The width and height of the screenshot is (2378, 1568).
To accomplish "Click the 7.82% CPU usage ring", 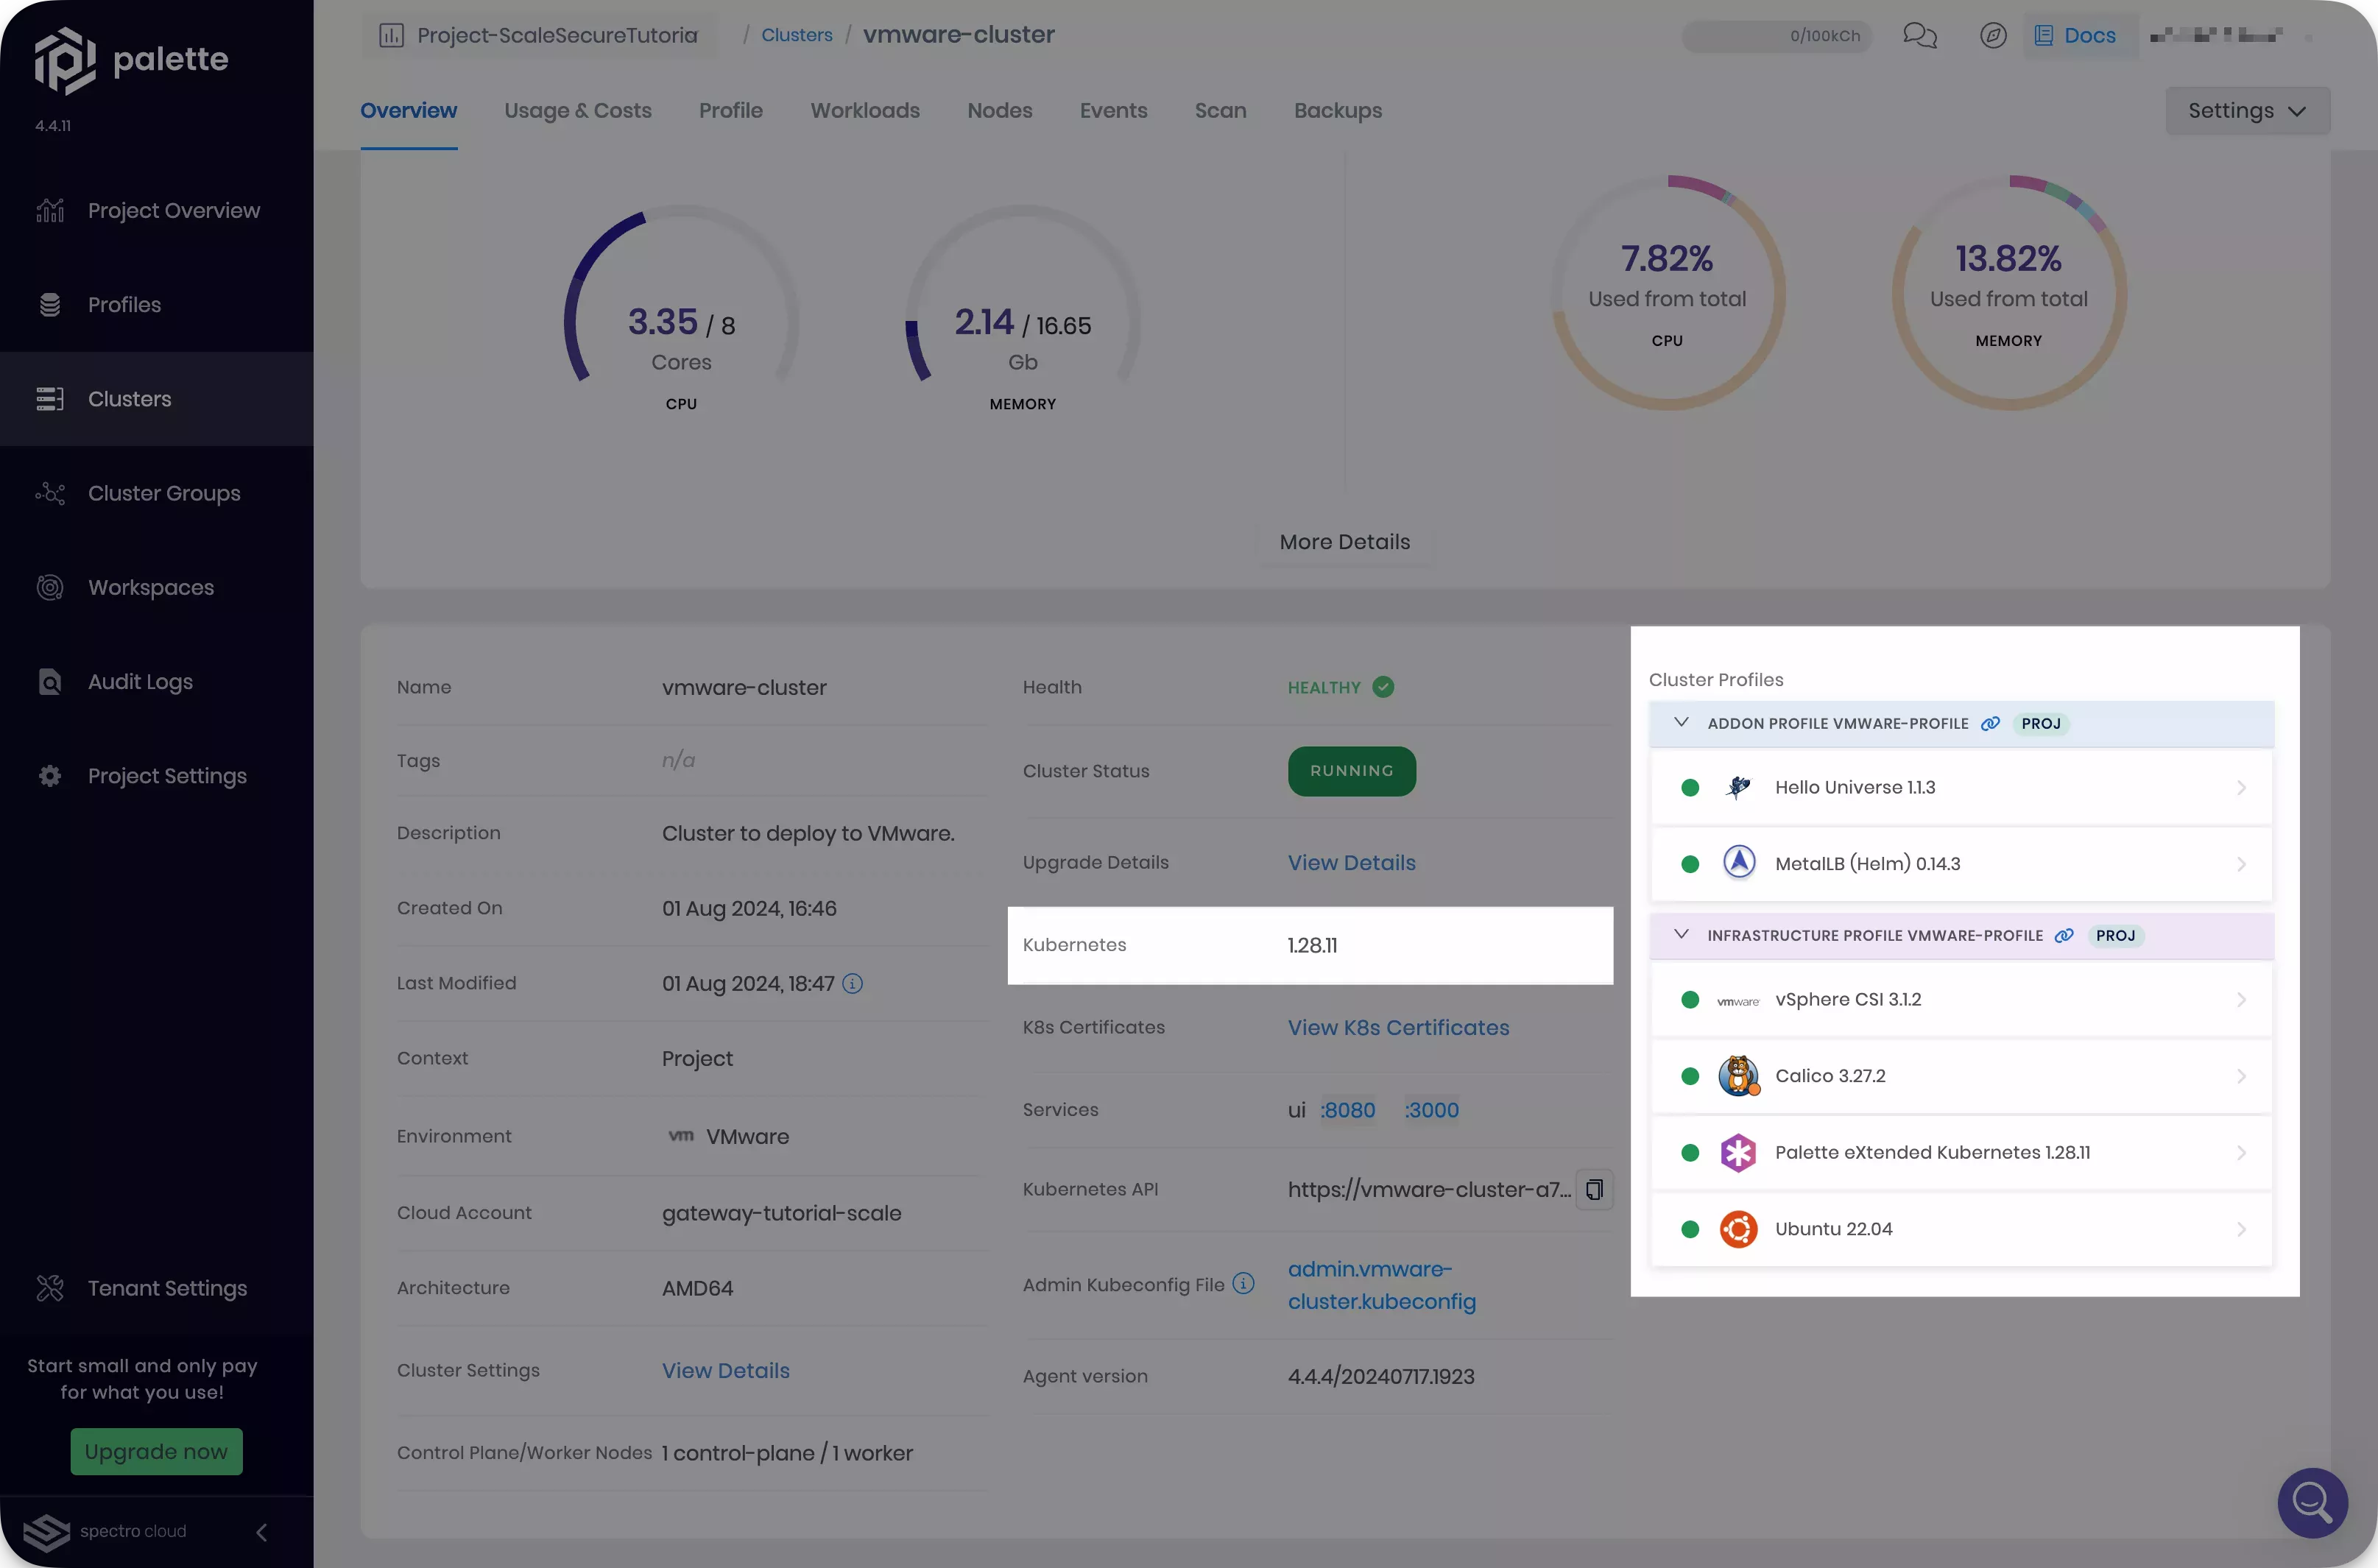I will (1667, 293).
